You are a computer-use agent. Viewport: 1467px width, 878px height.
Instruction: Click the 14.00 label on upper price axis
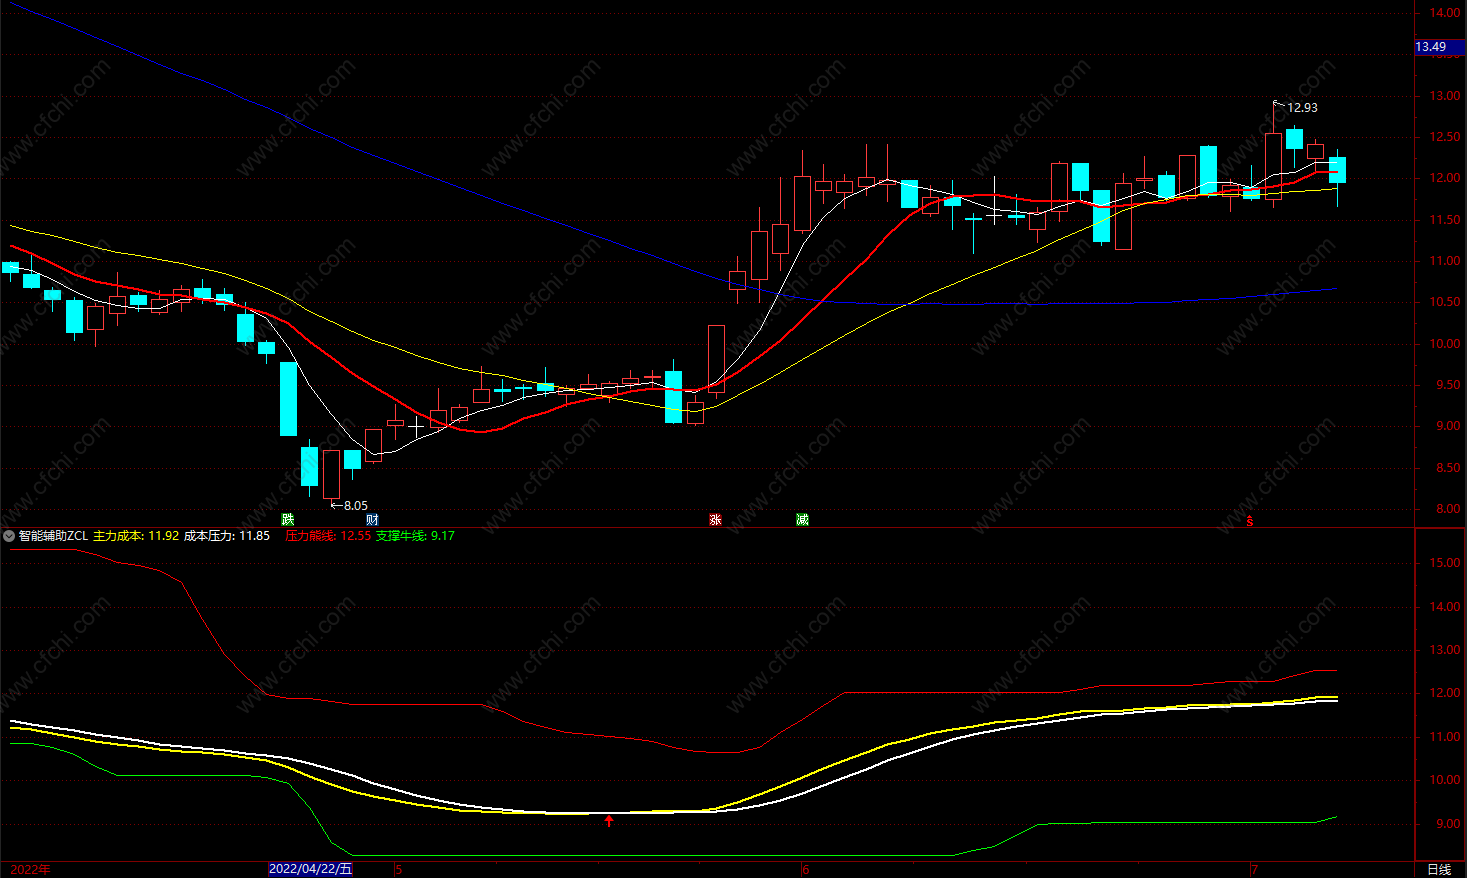(x=1445, y=13)
